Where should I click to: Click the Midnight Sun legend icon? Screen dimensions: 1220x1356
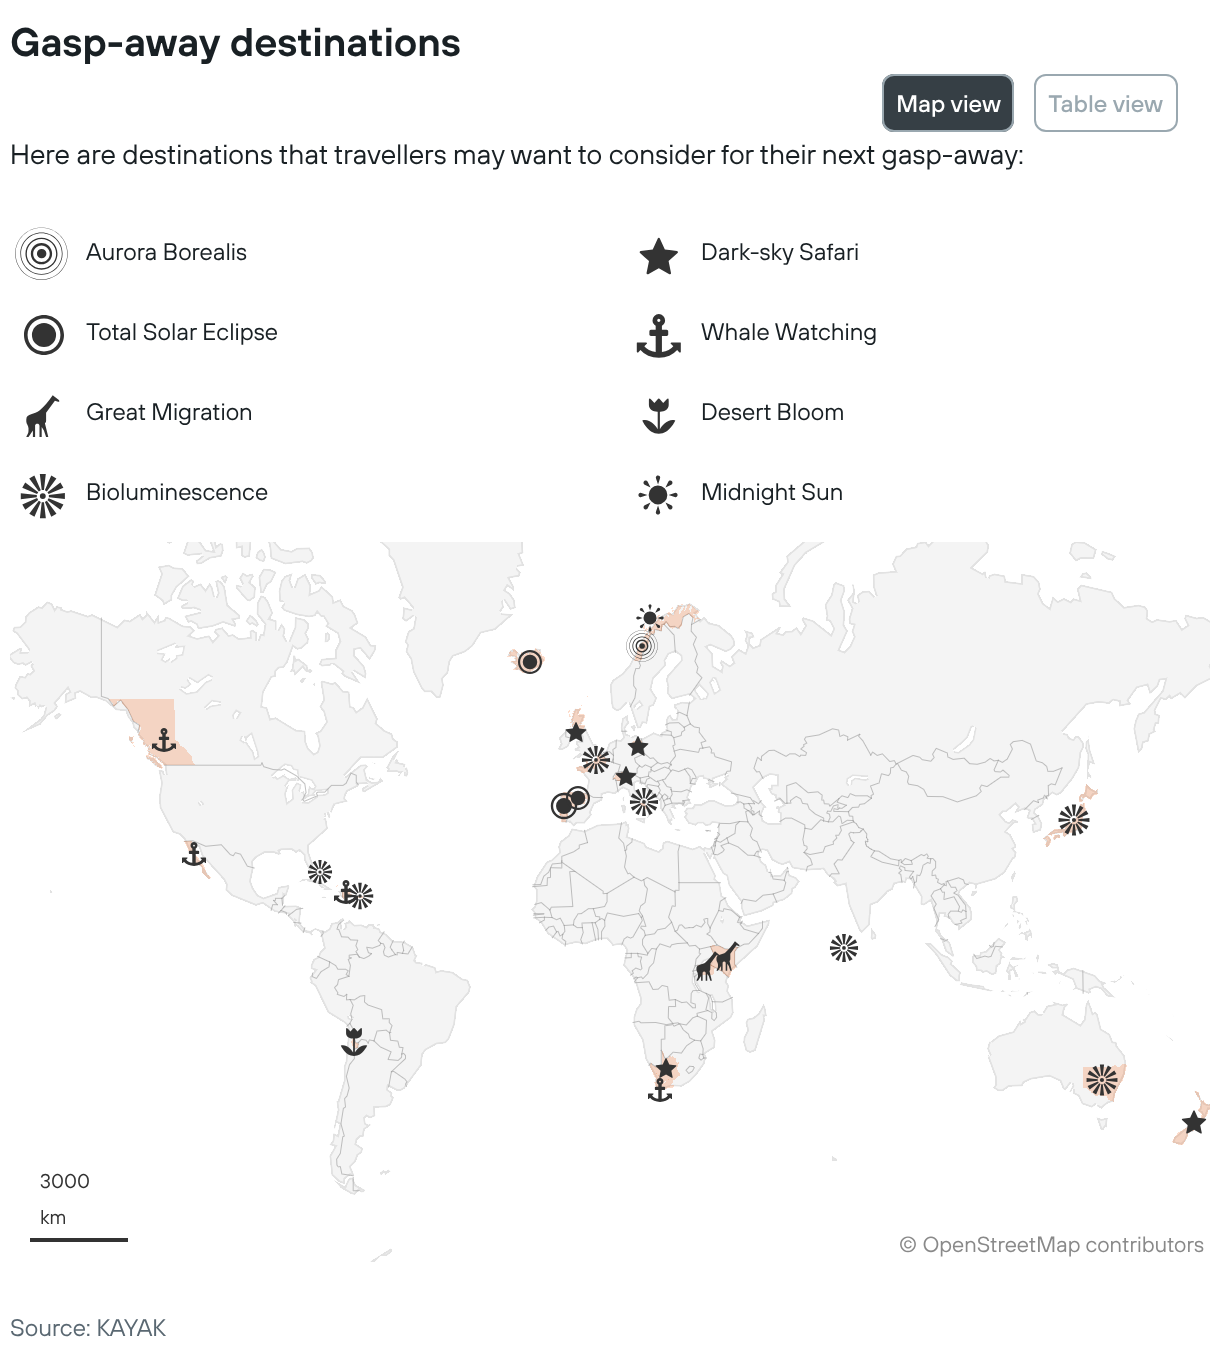(658, 494)
